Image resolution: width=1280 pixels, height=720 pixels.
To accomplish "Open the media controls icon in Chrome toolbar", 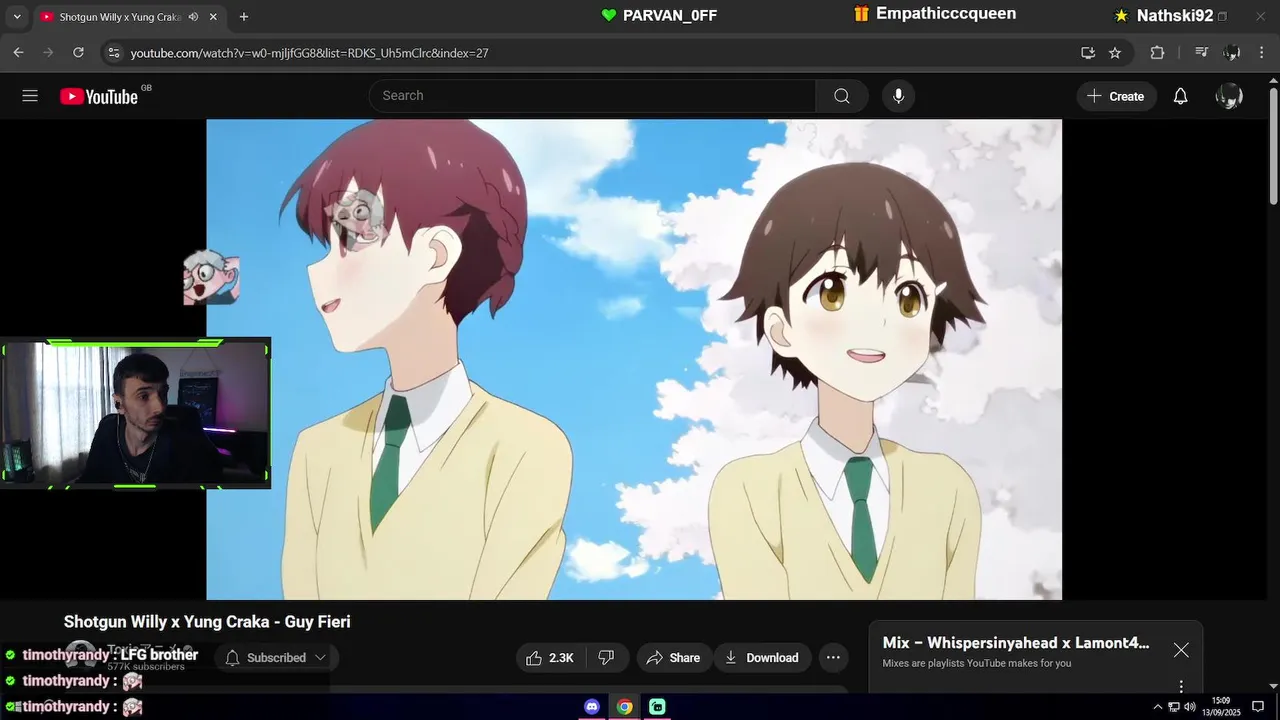I will [x=1202, y=52].
